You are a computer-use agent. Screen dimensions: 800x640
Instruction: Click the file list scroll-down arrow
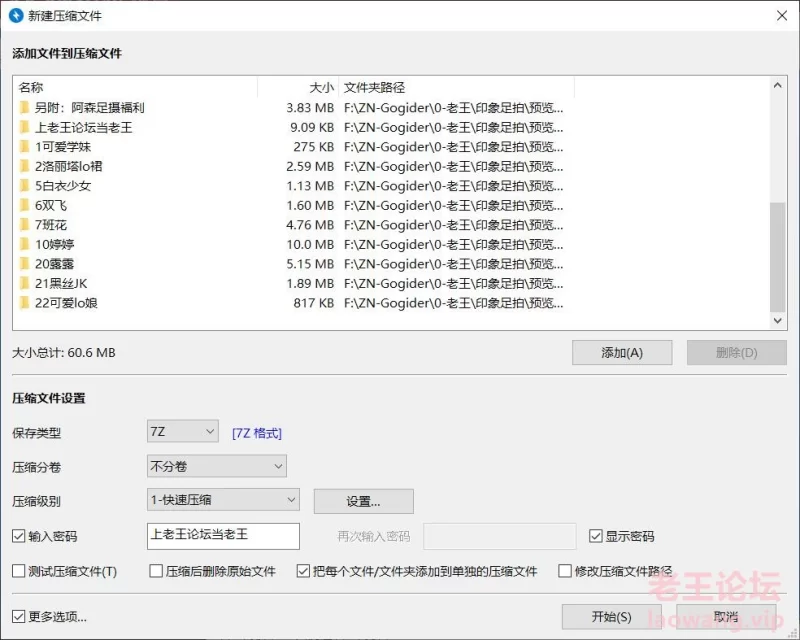pyautogui.click(x=779, y=321)
